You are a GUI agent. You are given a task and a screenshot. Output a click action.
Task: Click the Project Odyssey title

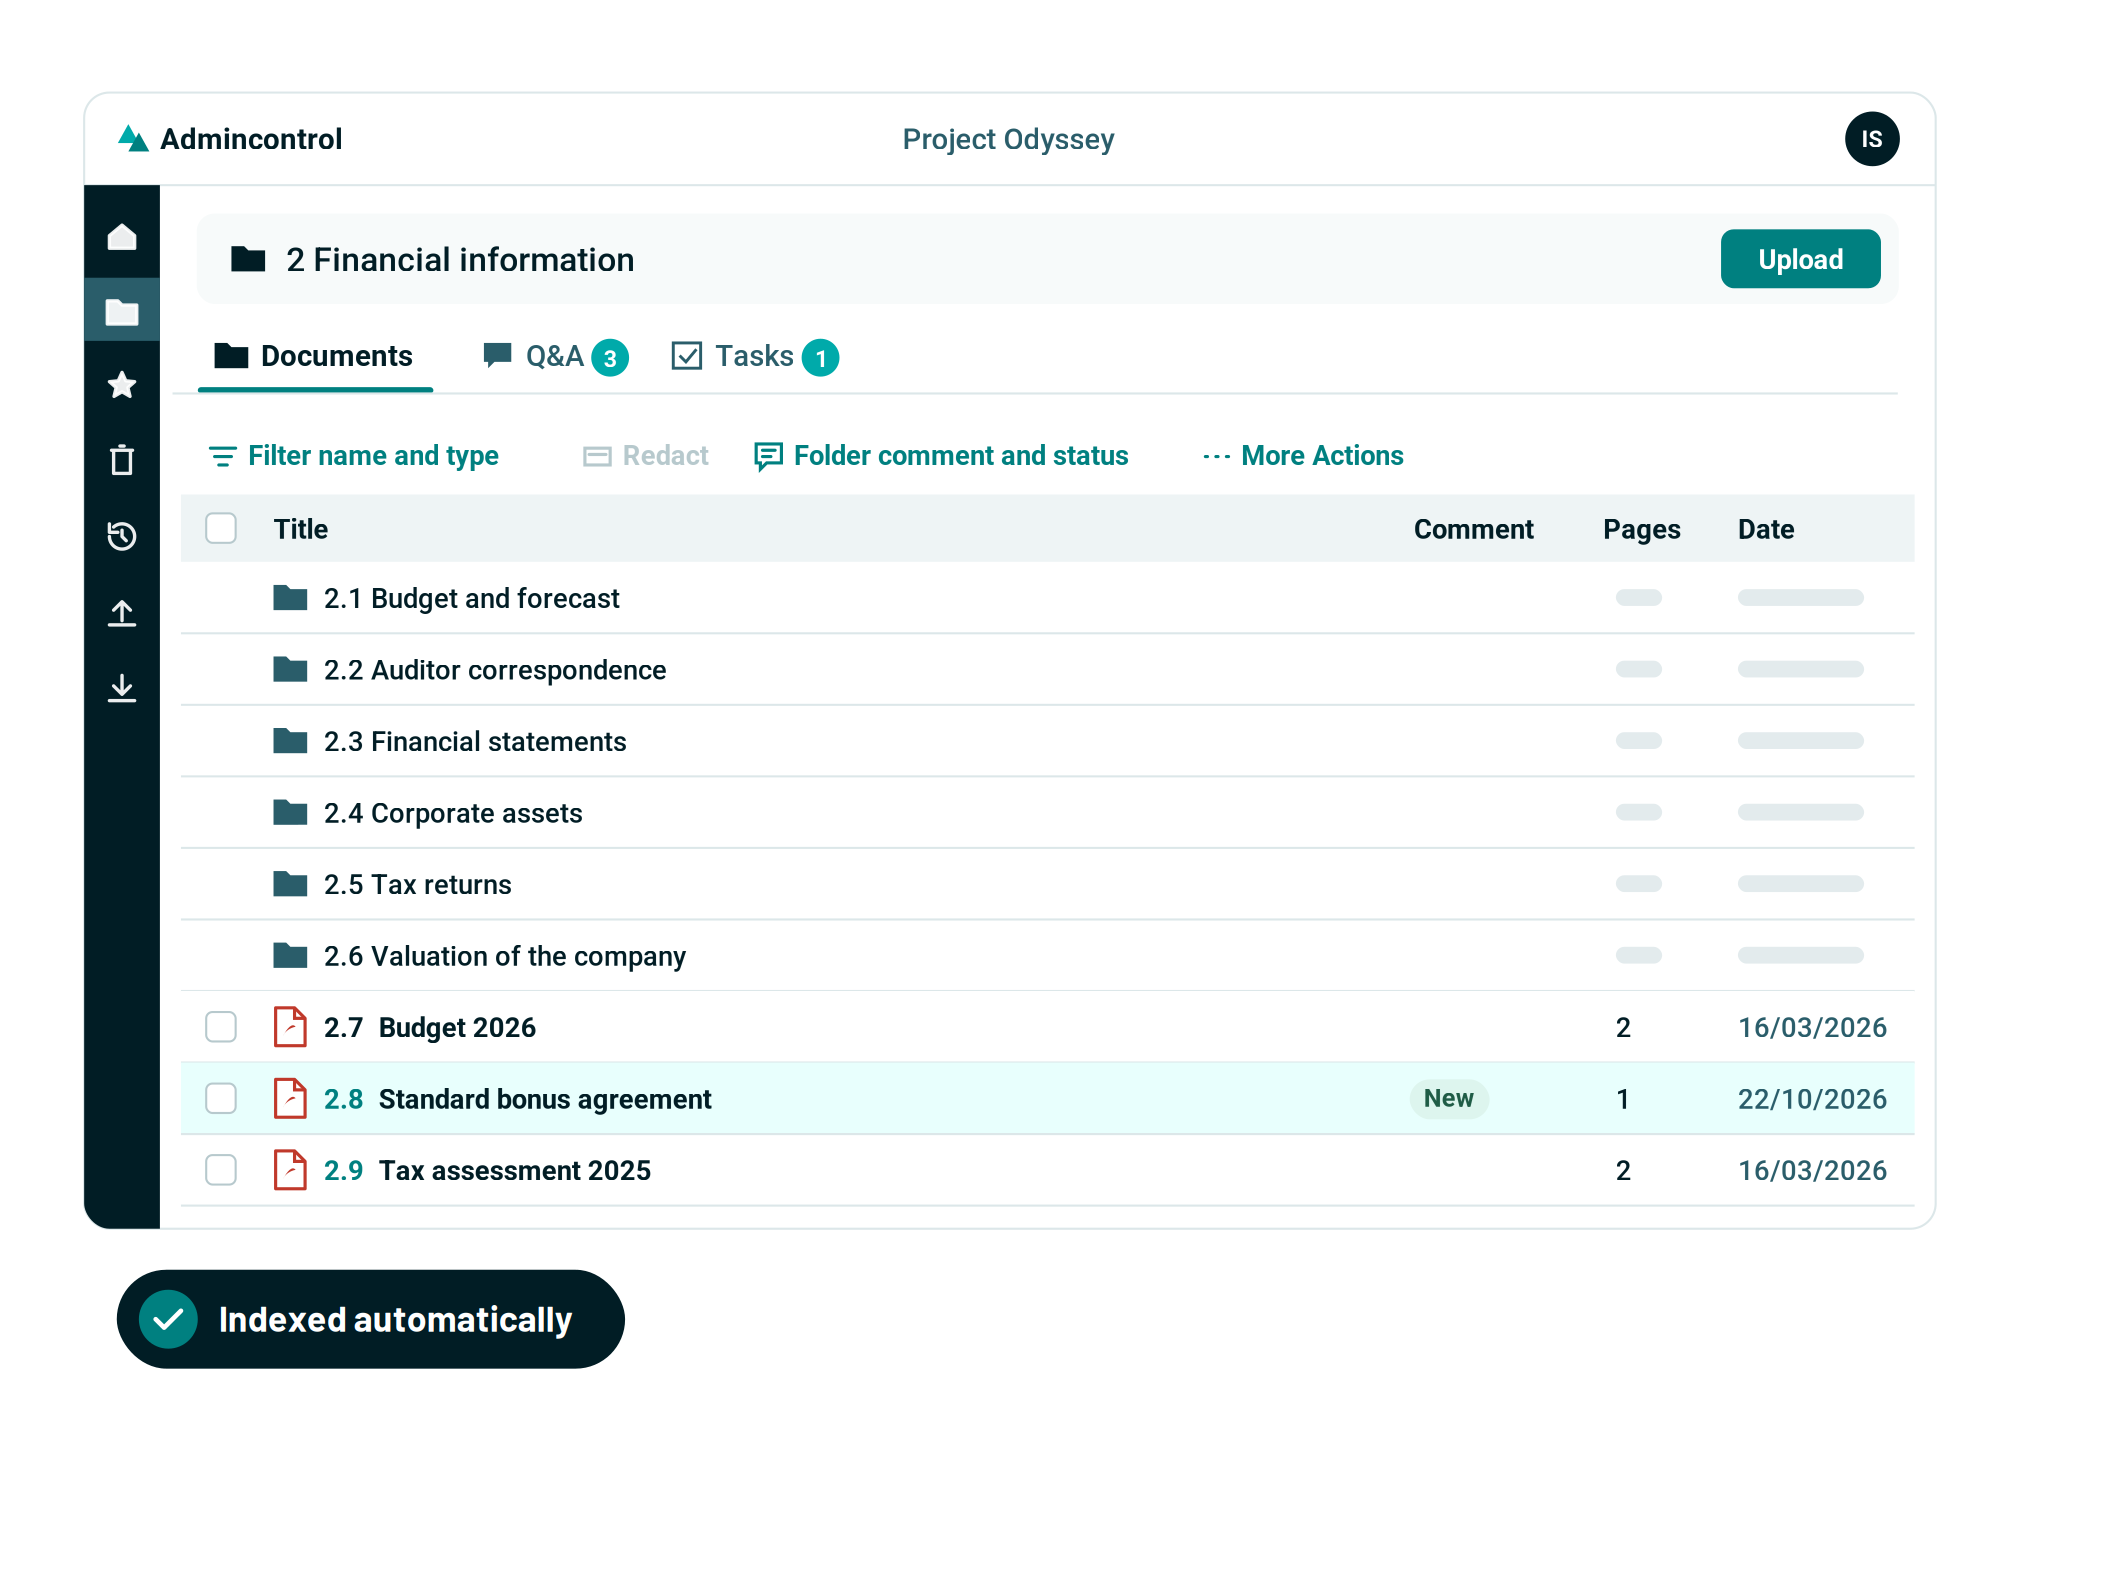[1008, 139]
